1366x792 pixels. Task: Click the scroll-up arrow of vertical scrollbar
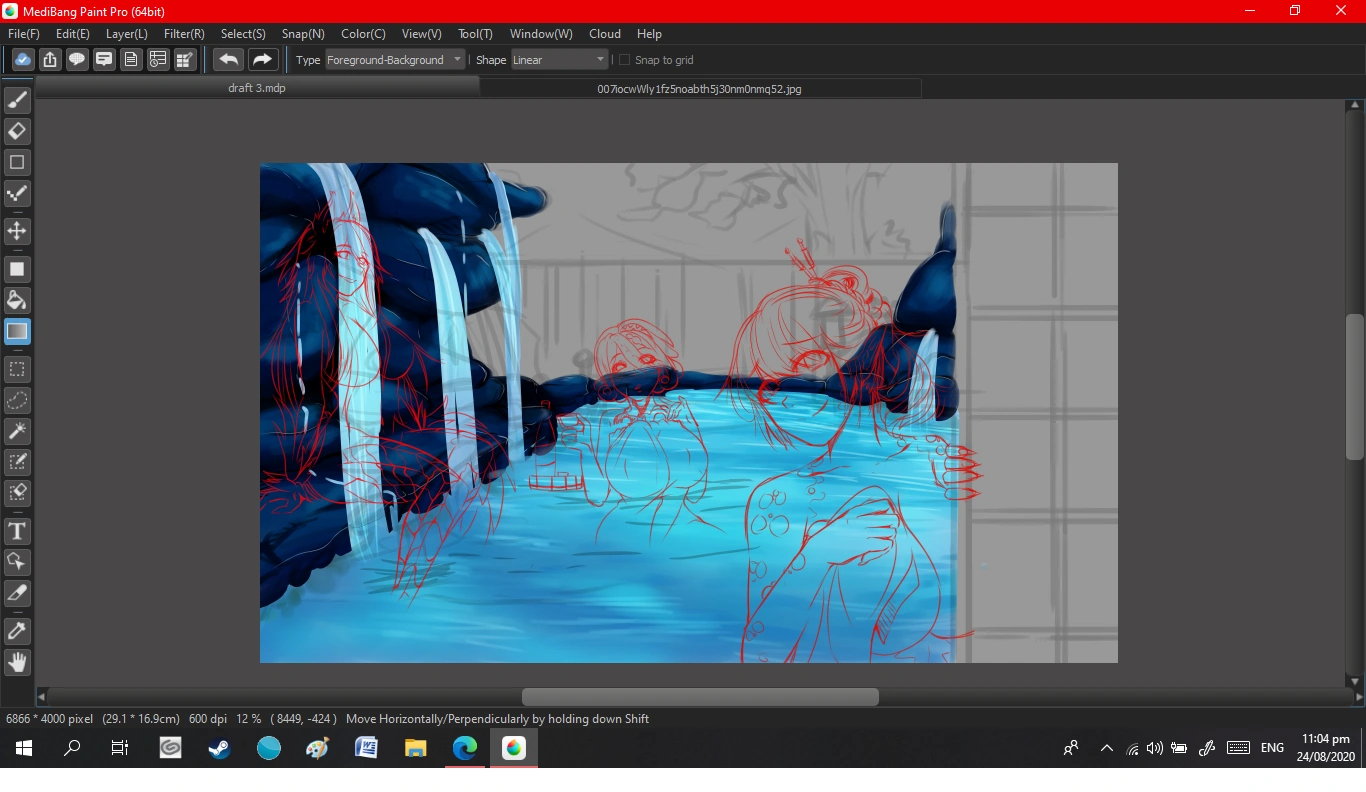(1355, 105)
